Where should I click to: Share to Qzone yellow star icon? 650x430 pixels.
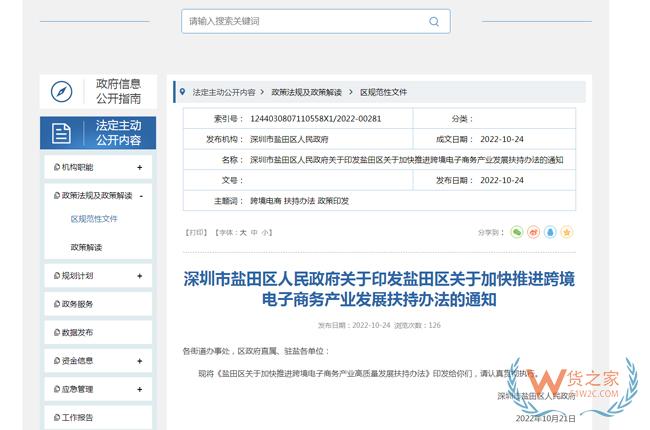567,232
